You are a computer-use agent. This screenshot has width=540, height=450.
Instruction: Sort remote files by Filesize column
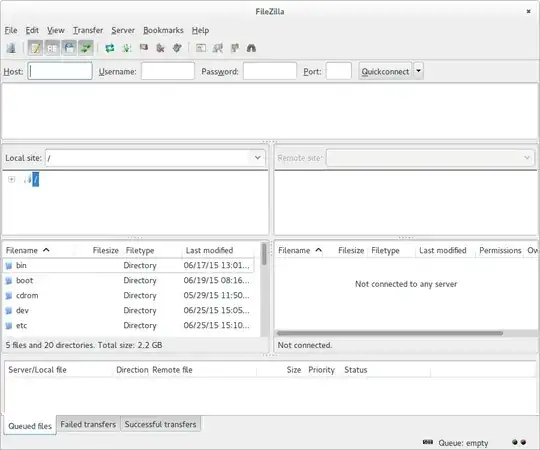click(351, 250)
